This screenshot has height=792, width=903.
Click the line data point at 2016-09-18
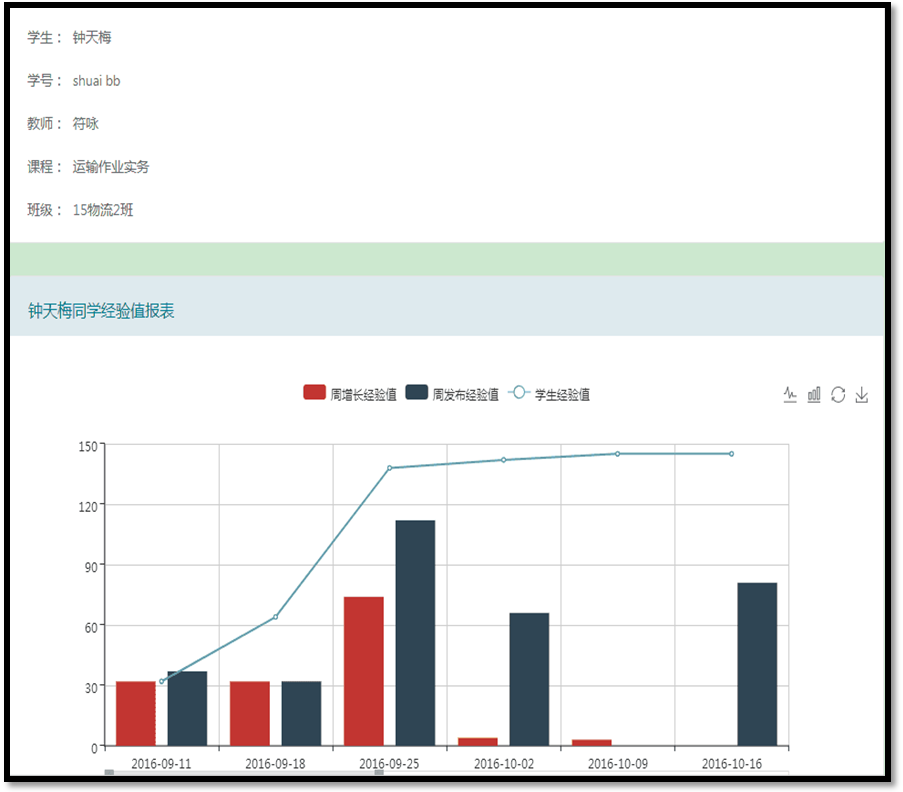[275, 617]
